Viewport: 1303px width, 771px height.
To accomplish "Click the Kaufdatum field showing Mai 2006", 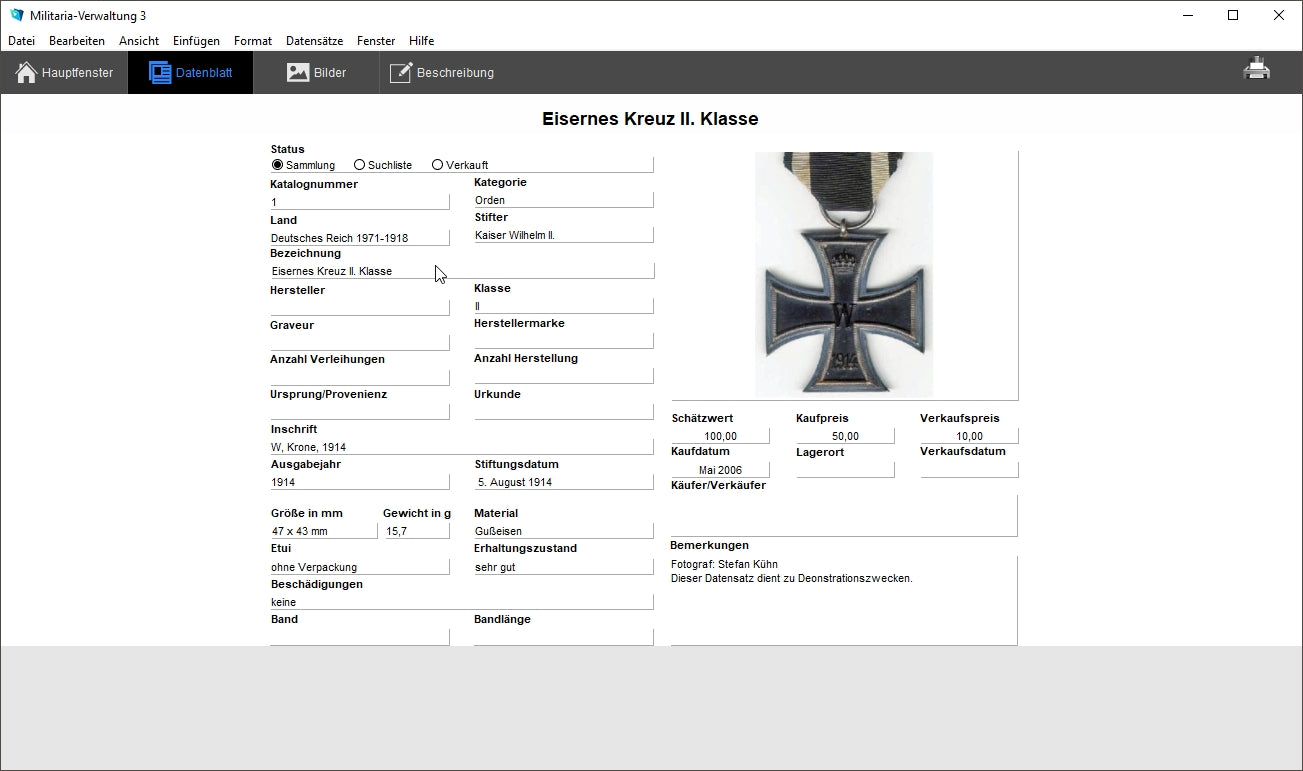I will (720, 470).
